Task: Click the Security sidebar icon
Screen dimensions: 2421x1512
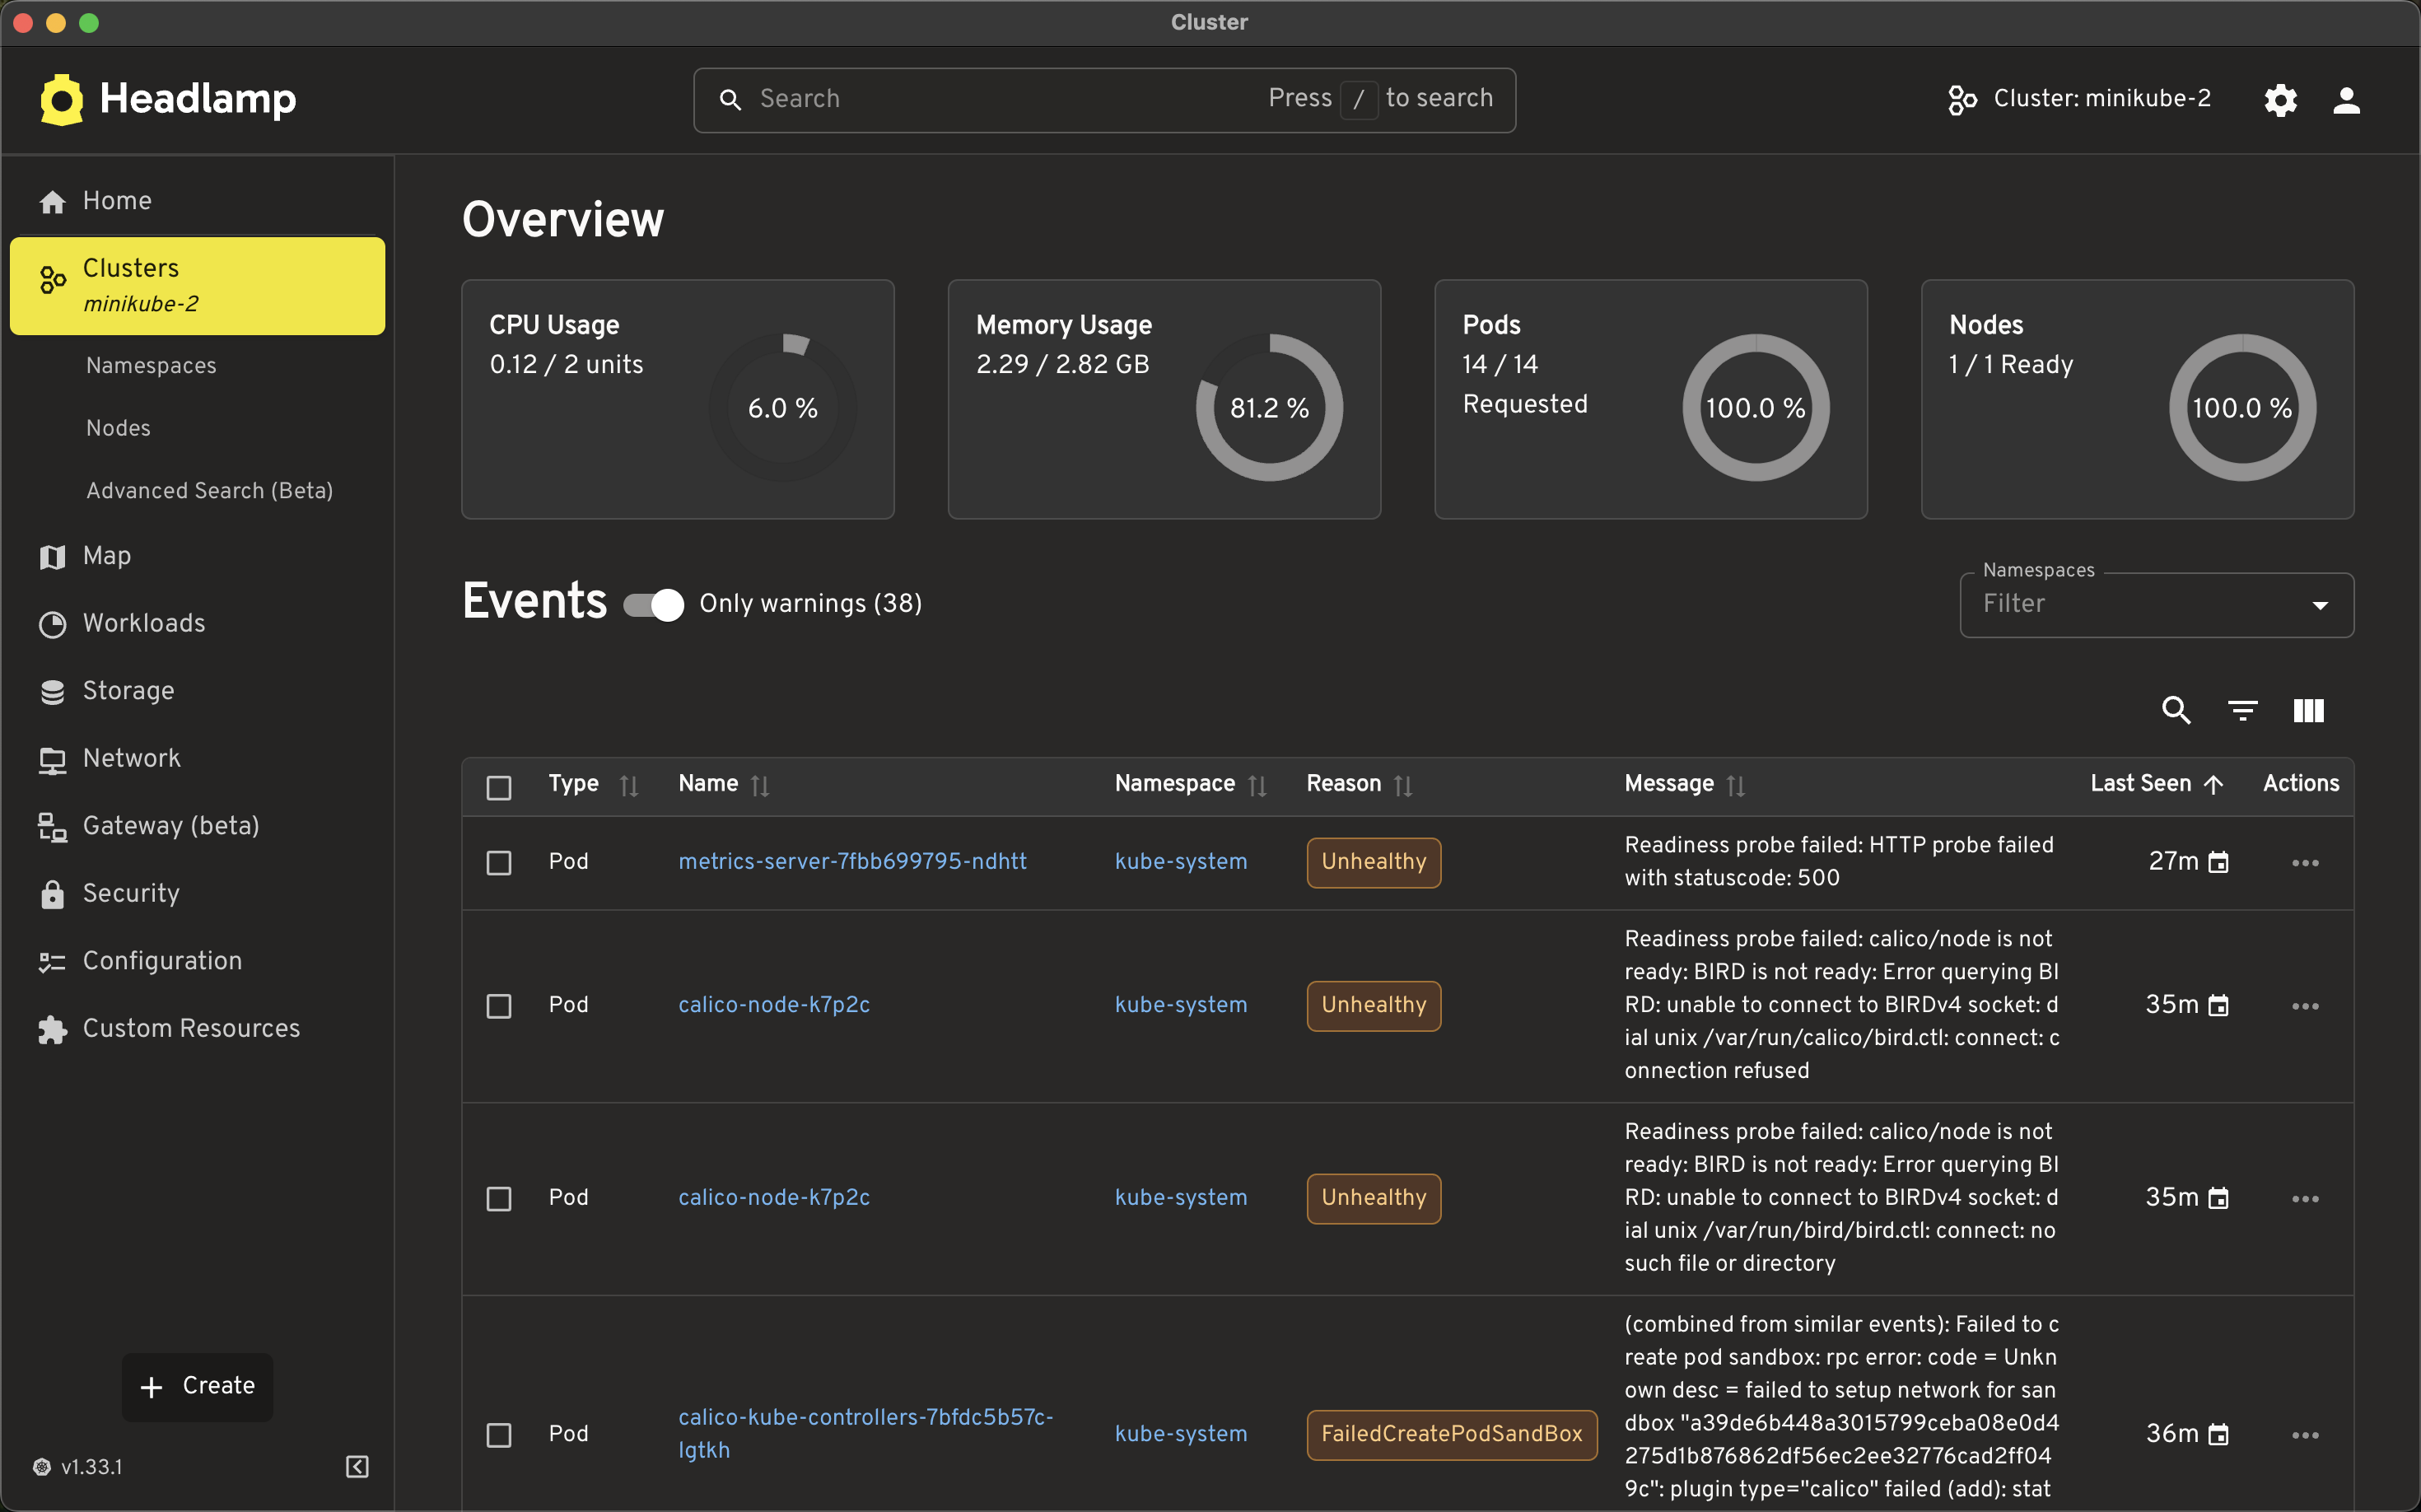Action: (x=52, y=894)
